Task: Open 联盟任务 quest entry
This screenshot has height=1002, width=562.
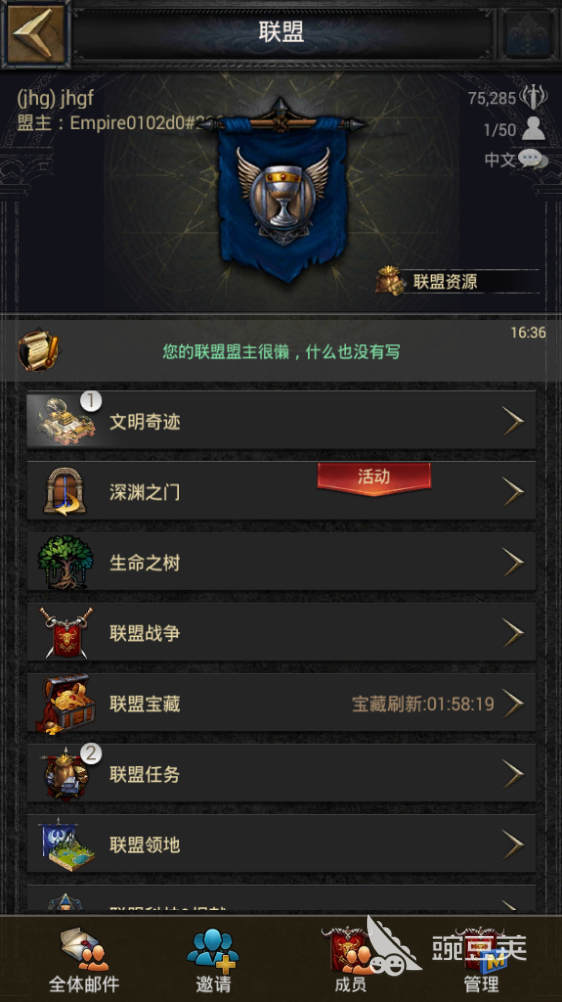Action: (x=281, y=774)
